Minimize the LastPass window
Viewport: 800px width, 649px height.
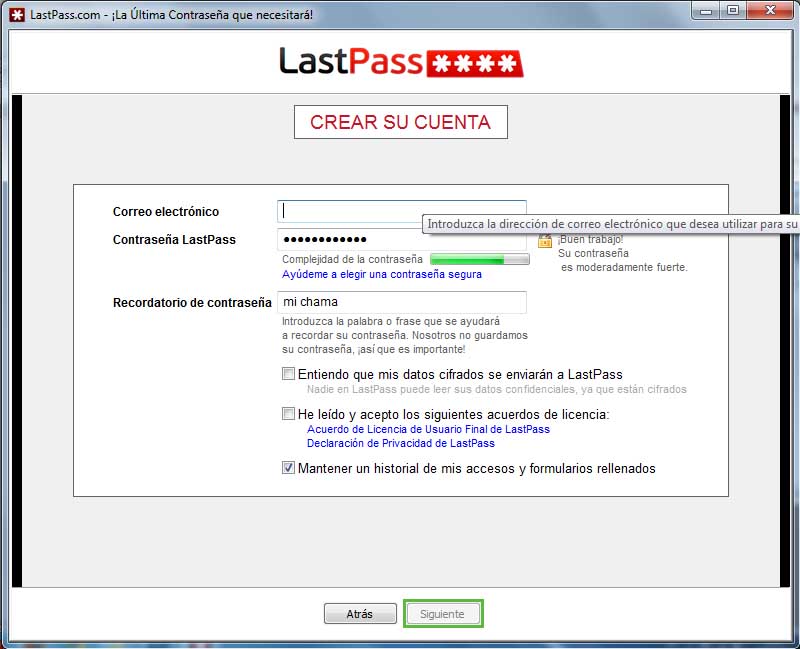706,10
